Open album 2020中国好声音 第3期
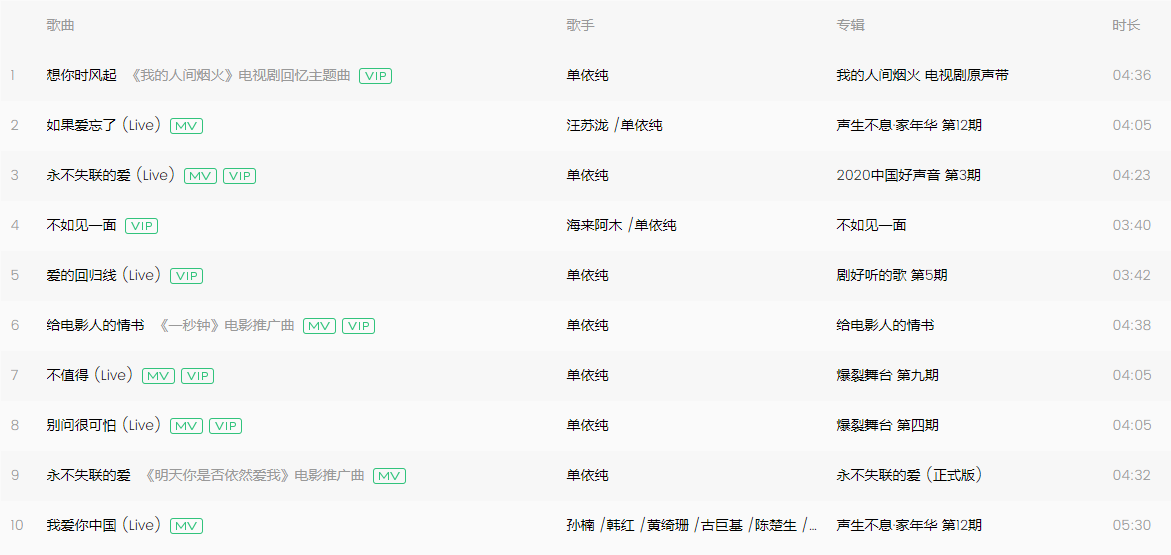This screenshot has width=1171, height=555. point(908,175)
